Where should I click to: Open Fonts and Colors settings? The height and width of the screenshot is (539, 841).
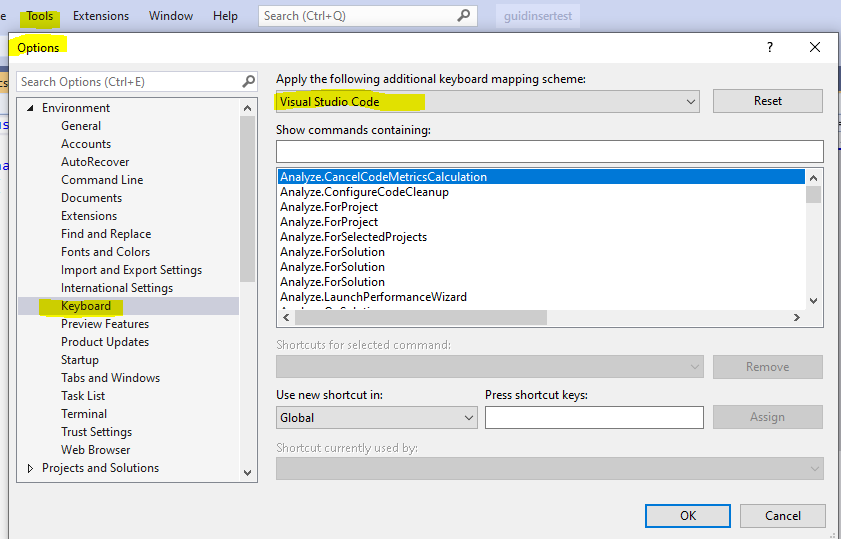pos(105,252)
